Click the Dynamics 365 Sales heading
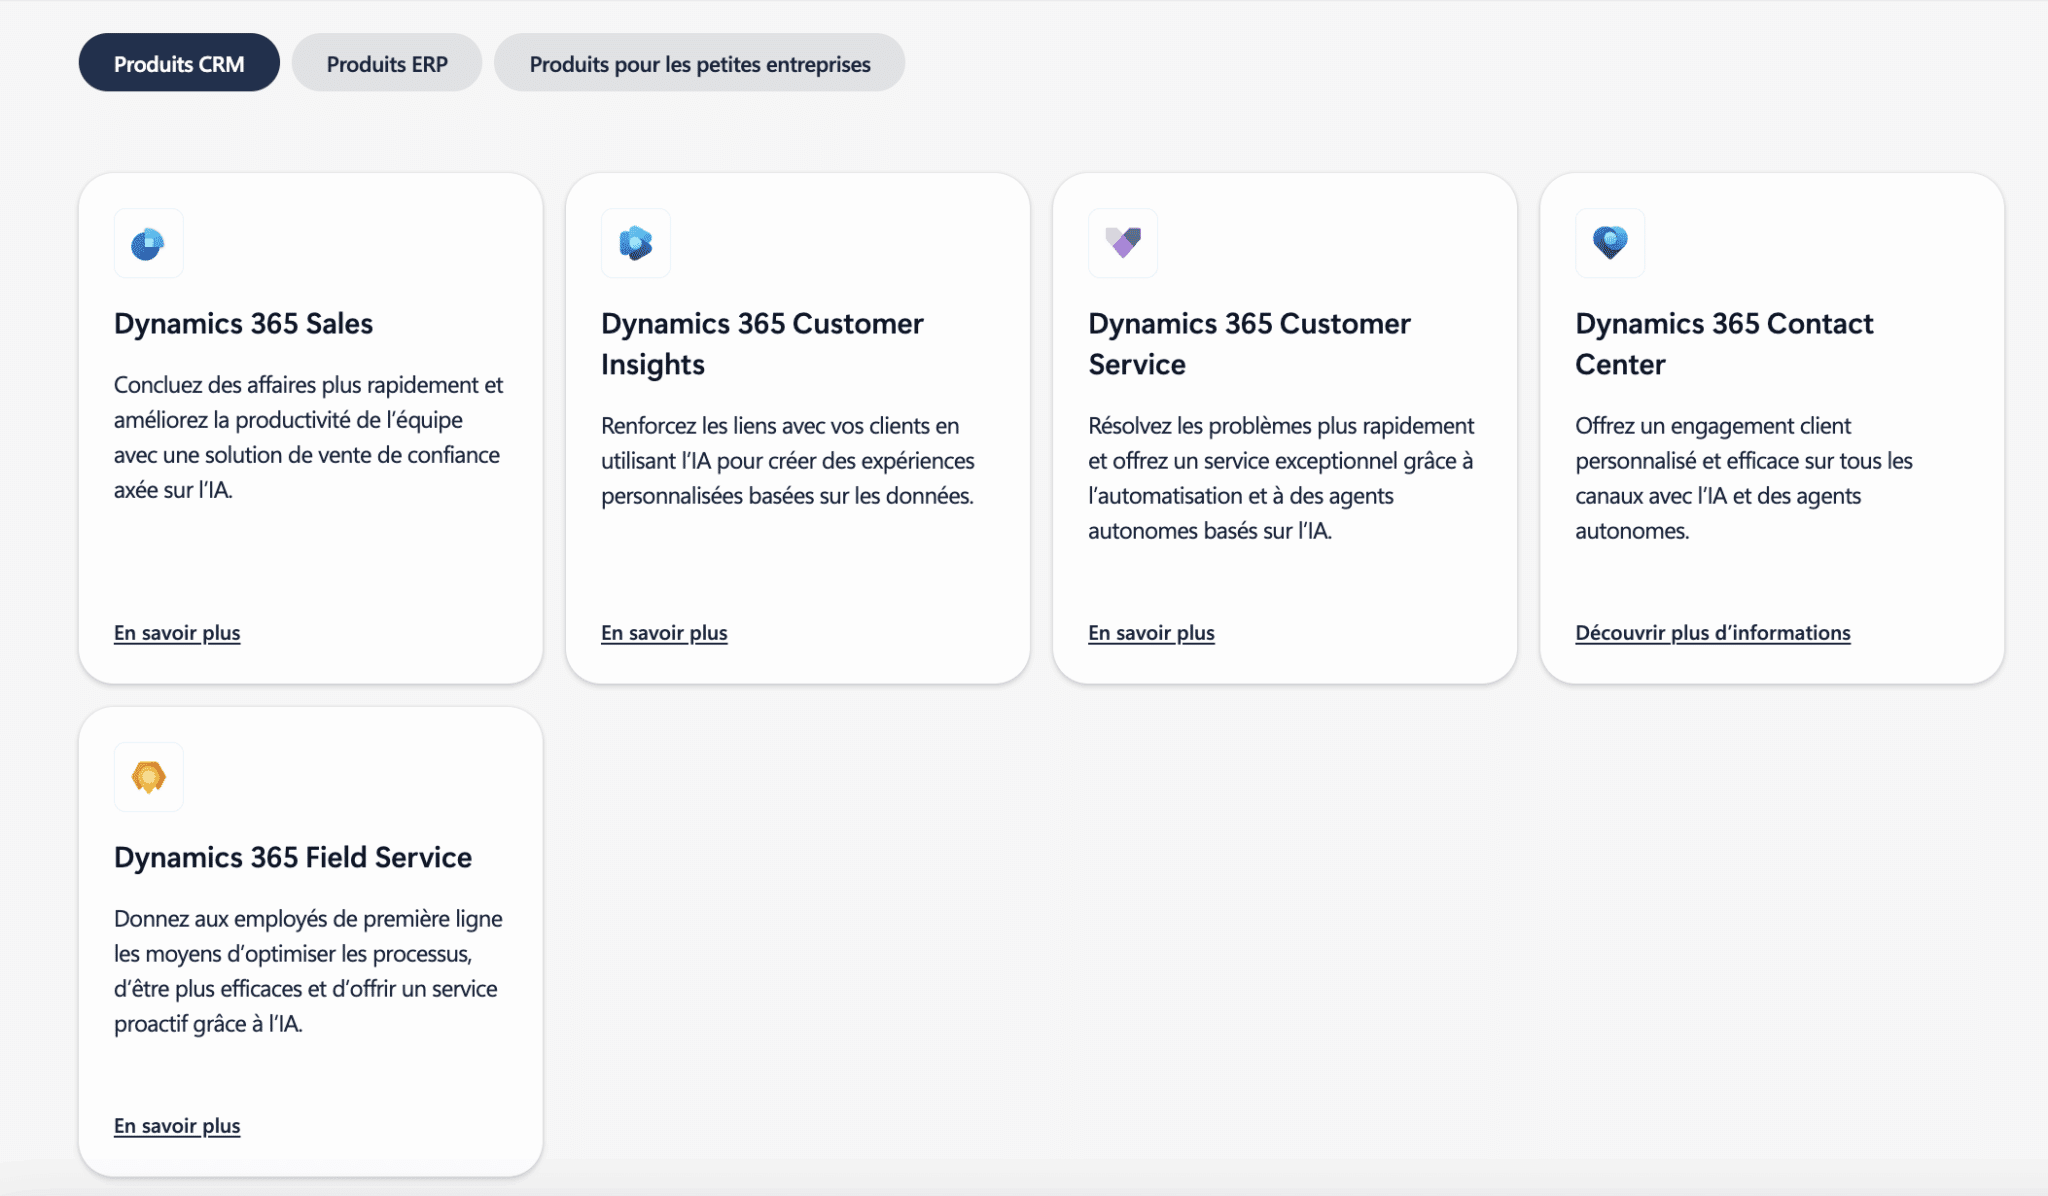The height and width of the screenshot is (1196, 2048). click(243, 324)
